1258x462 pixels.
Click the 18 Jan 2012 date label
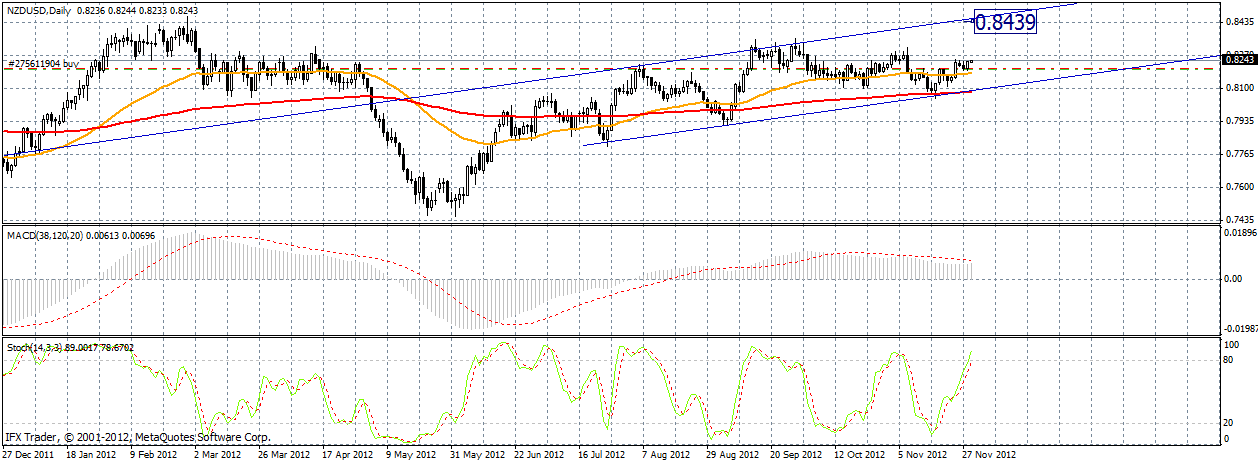click(x=93, y=454)
